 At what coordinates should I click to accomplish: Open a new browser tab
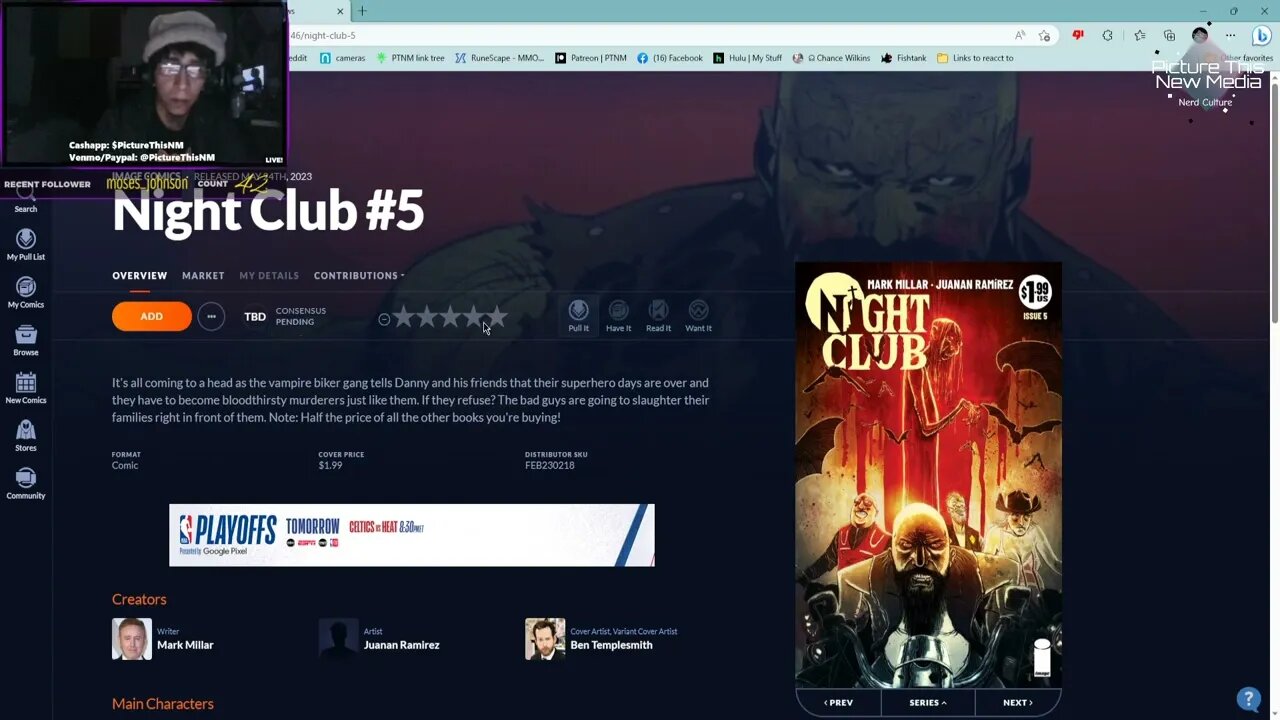(x=362, y=11)
